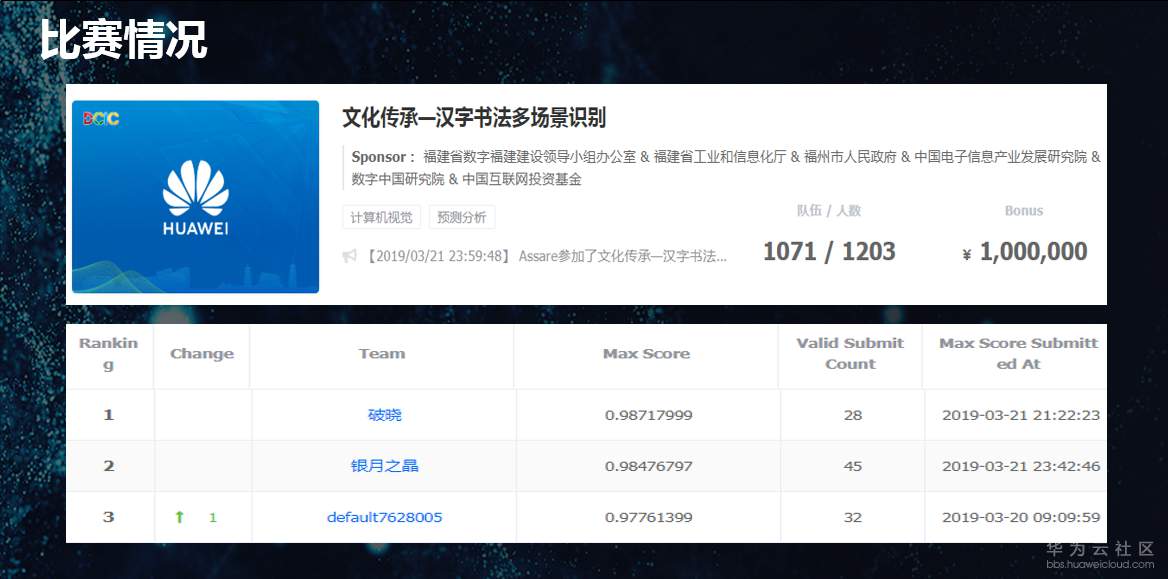Viewport: 1168px width, 579px height.
Task: Click score 0.97761399
Action: pos(649,517)
